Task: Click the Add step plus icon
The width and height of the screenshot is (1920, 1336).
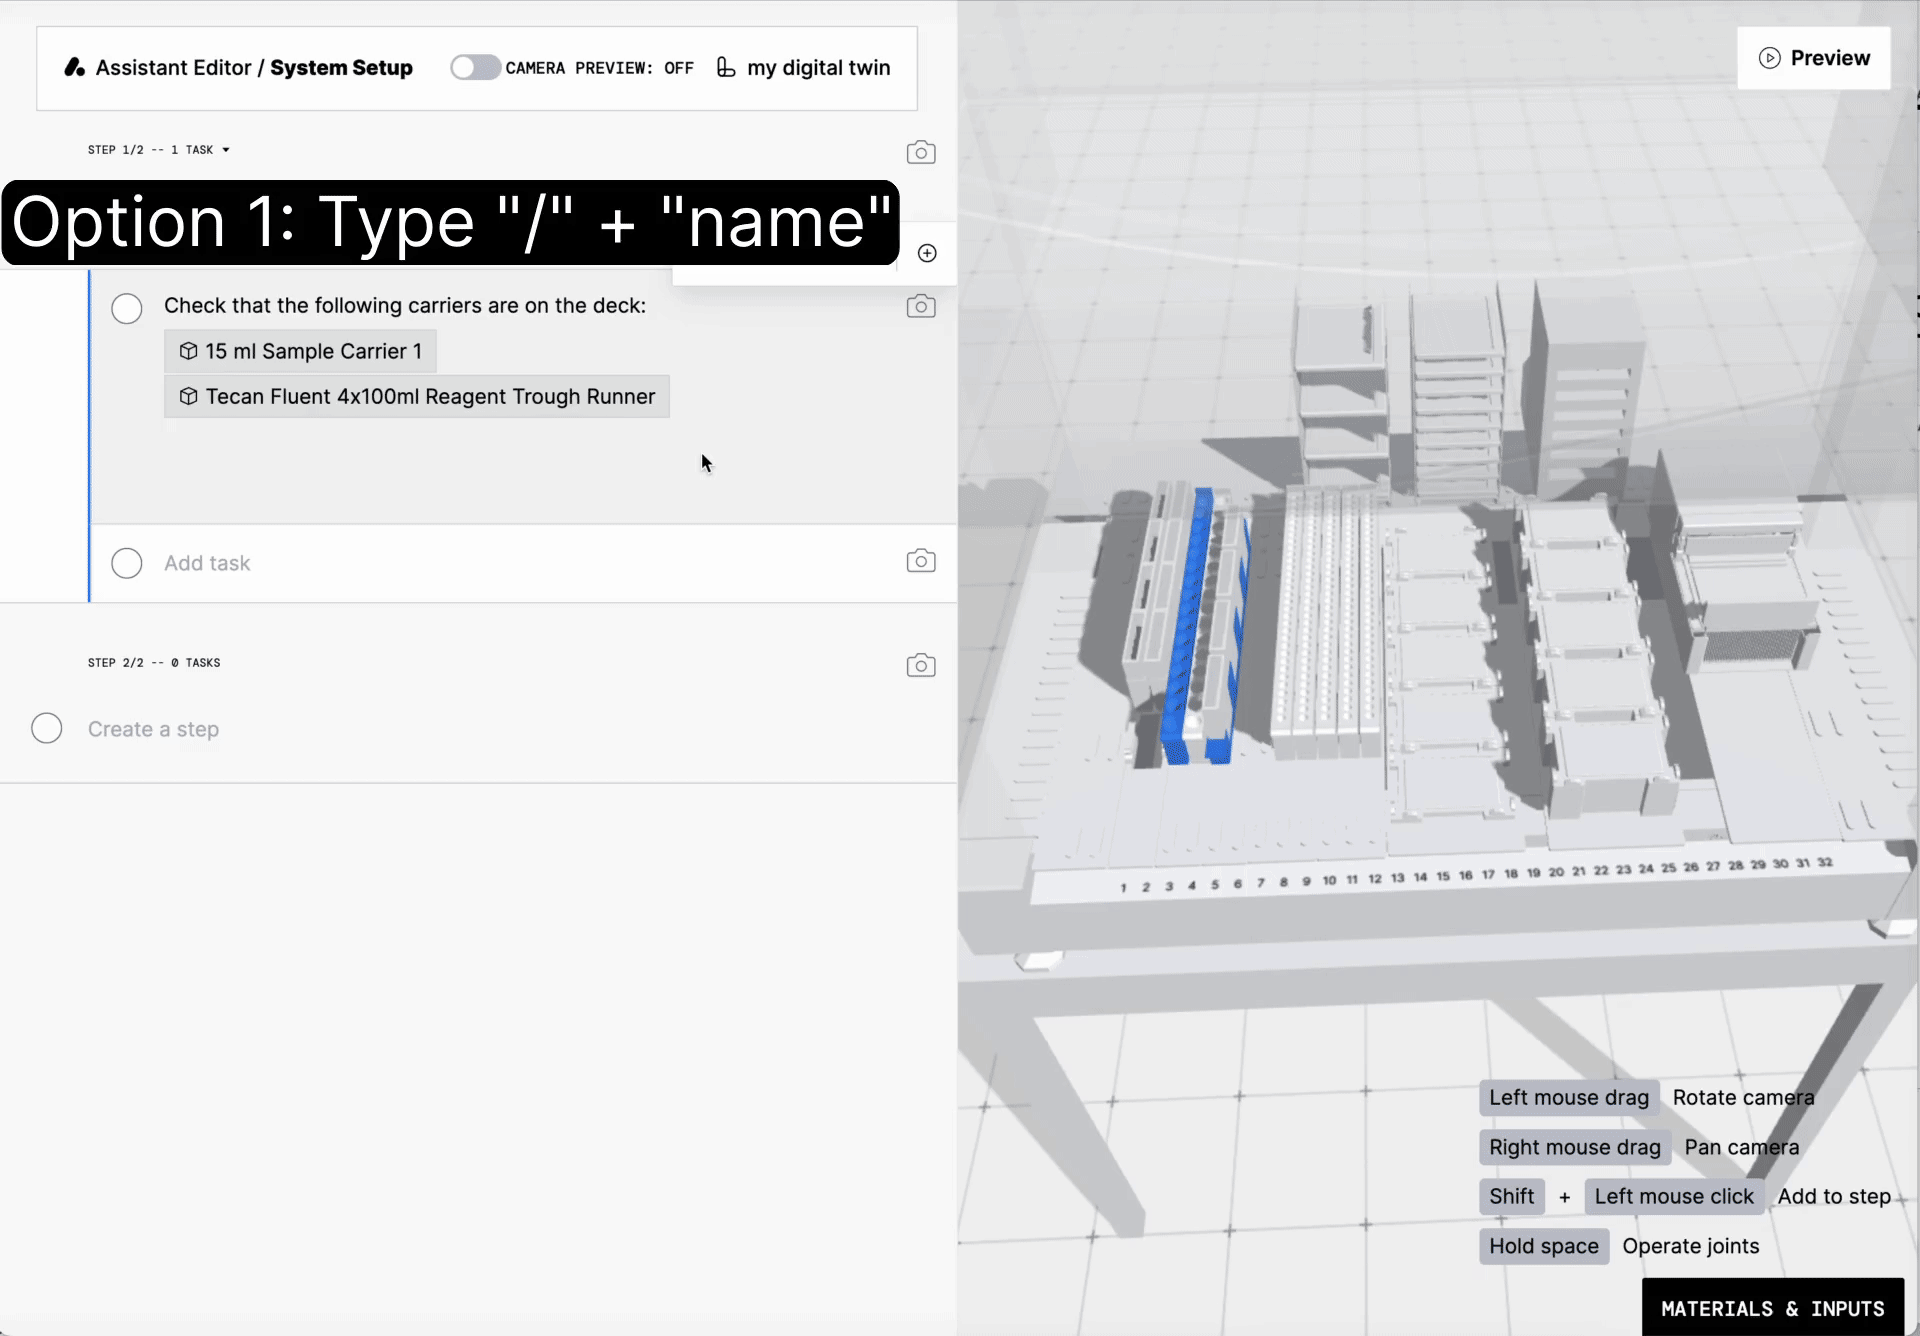Action: coord(926,254)
